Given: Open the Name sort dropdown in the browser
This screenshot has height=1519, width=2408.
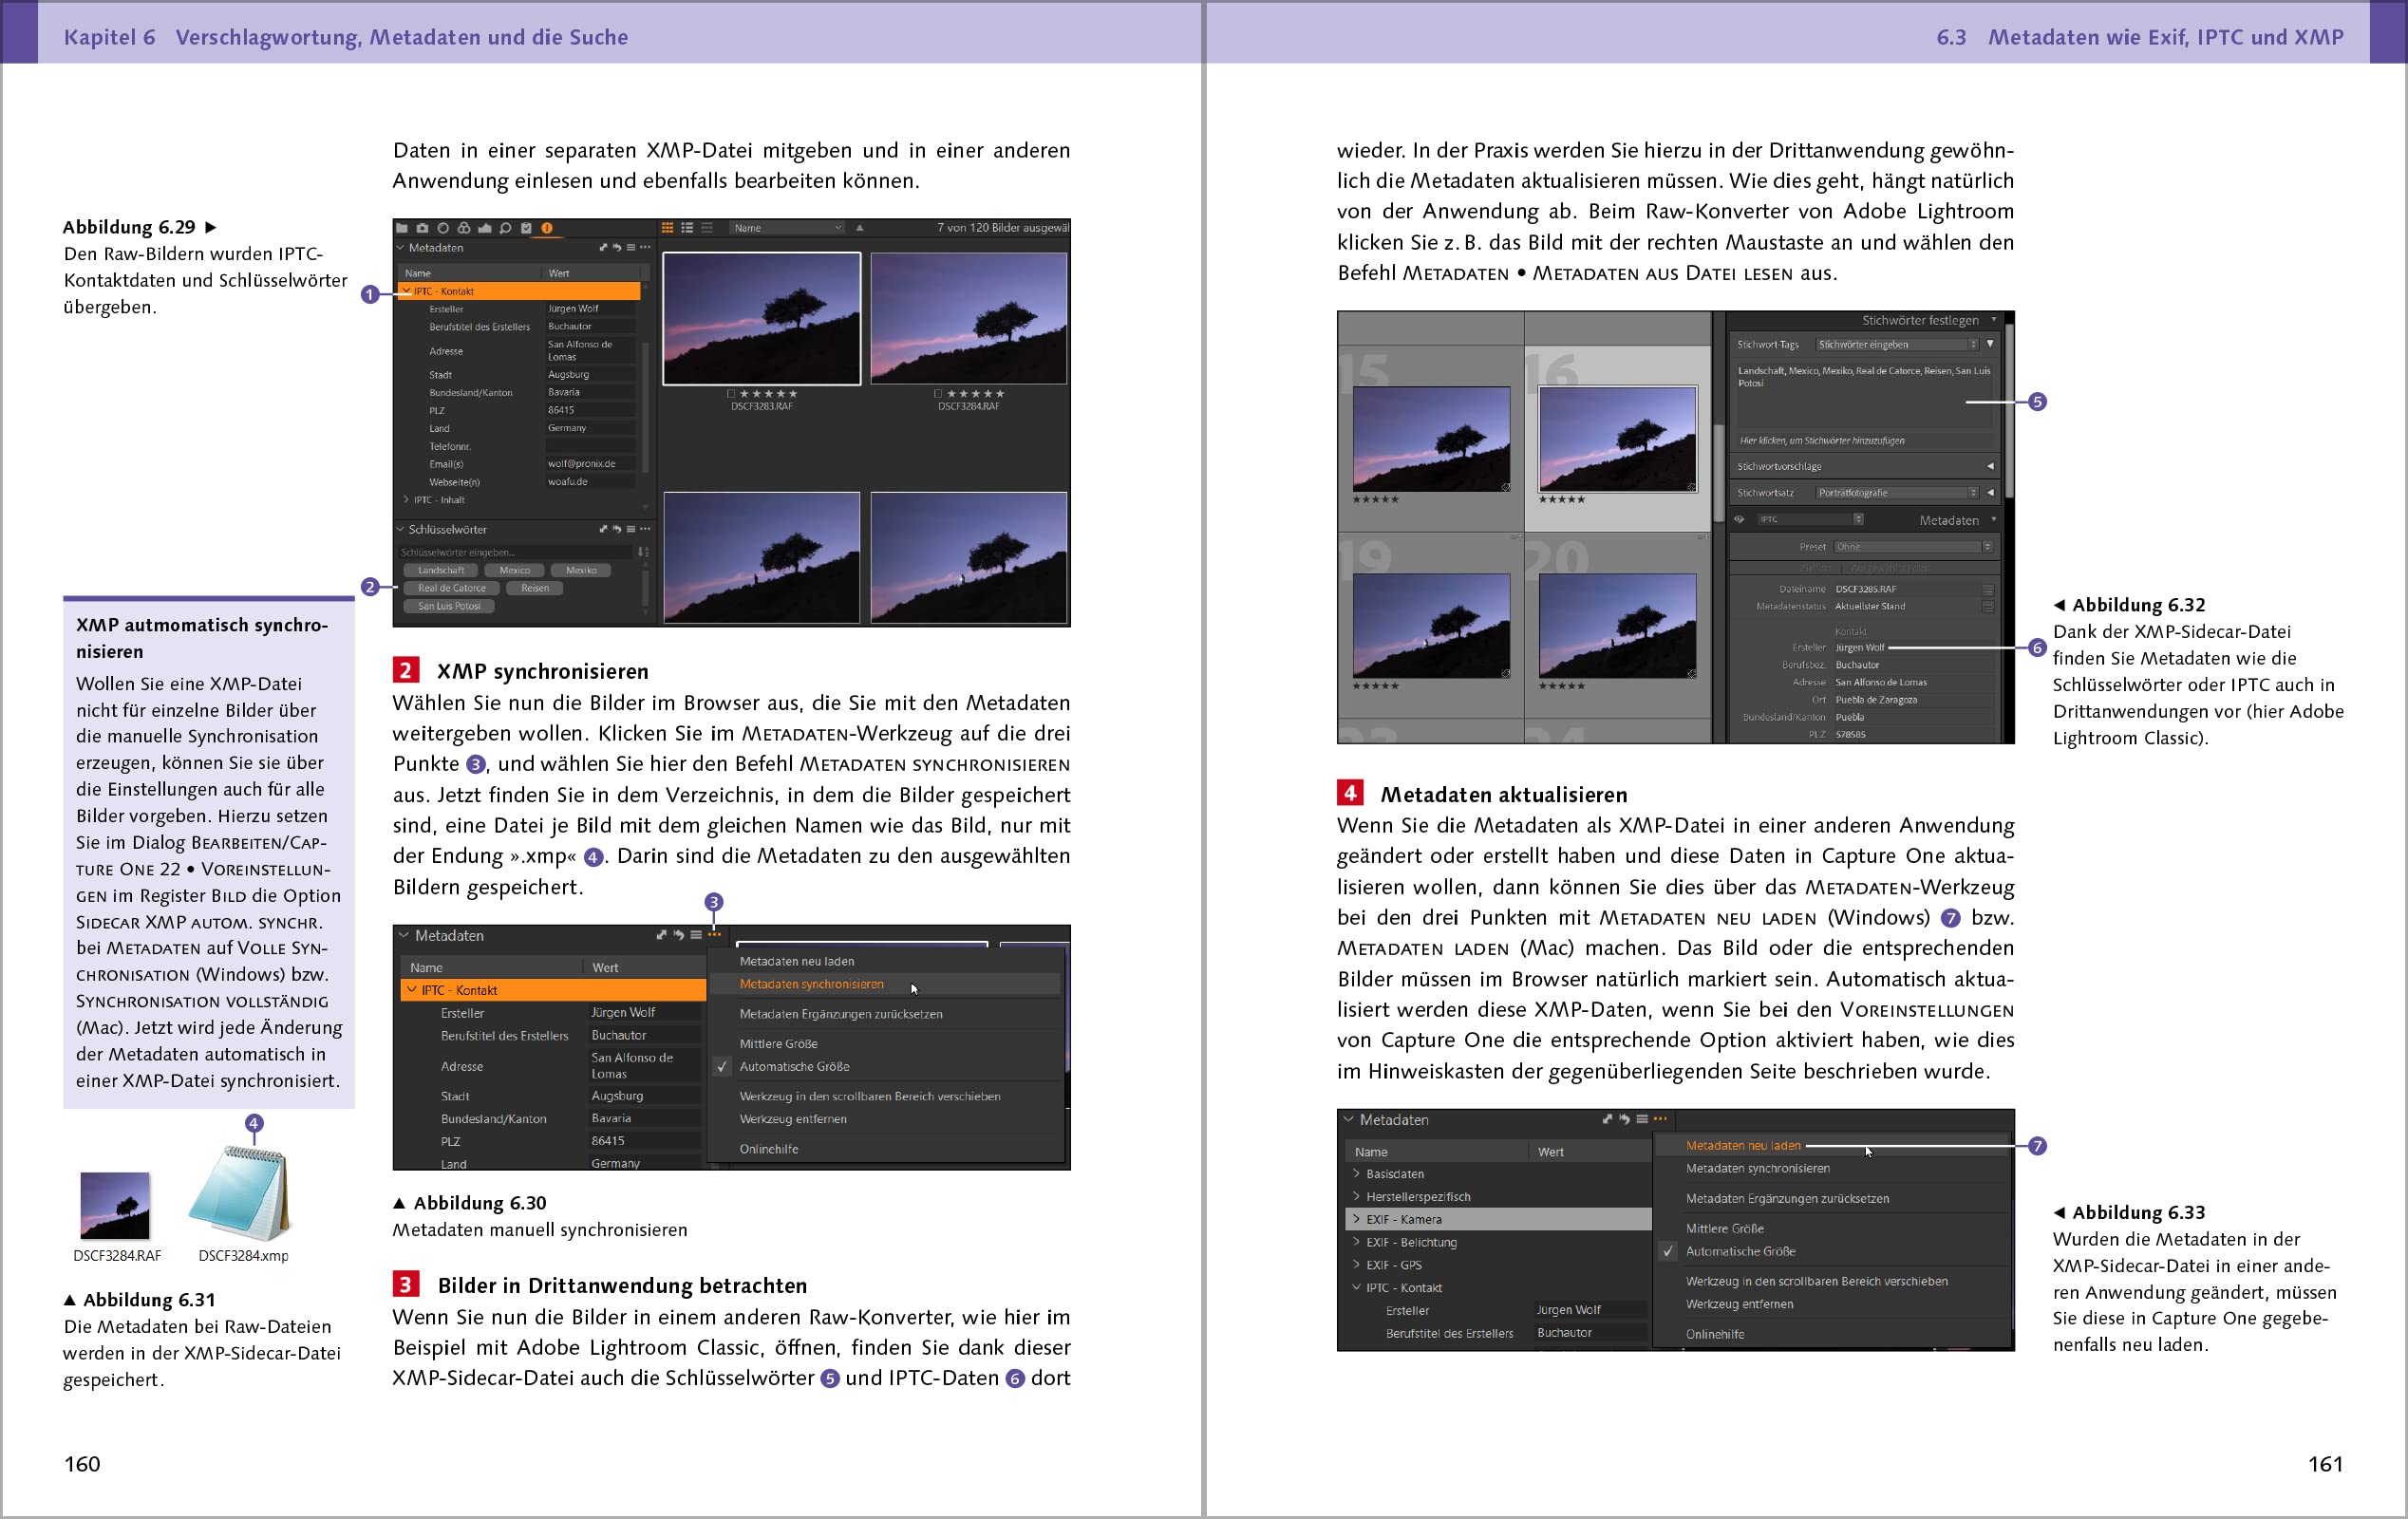Looking at the screenshot, I should coord(788,228).
